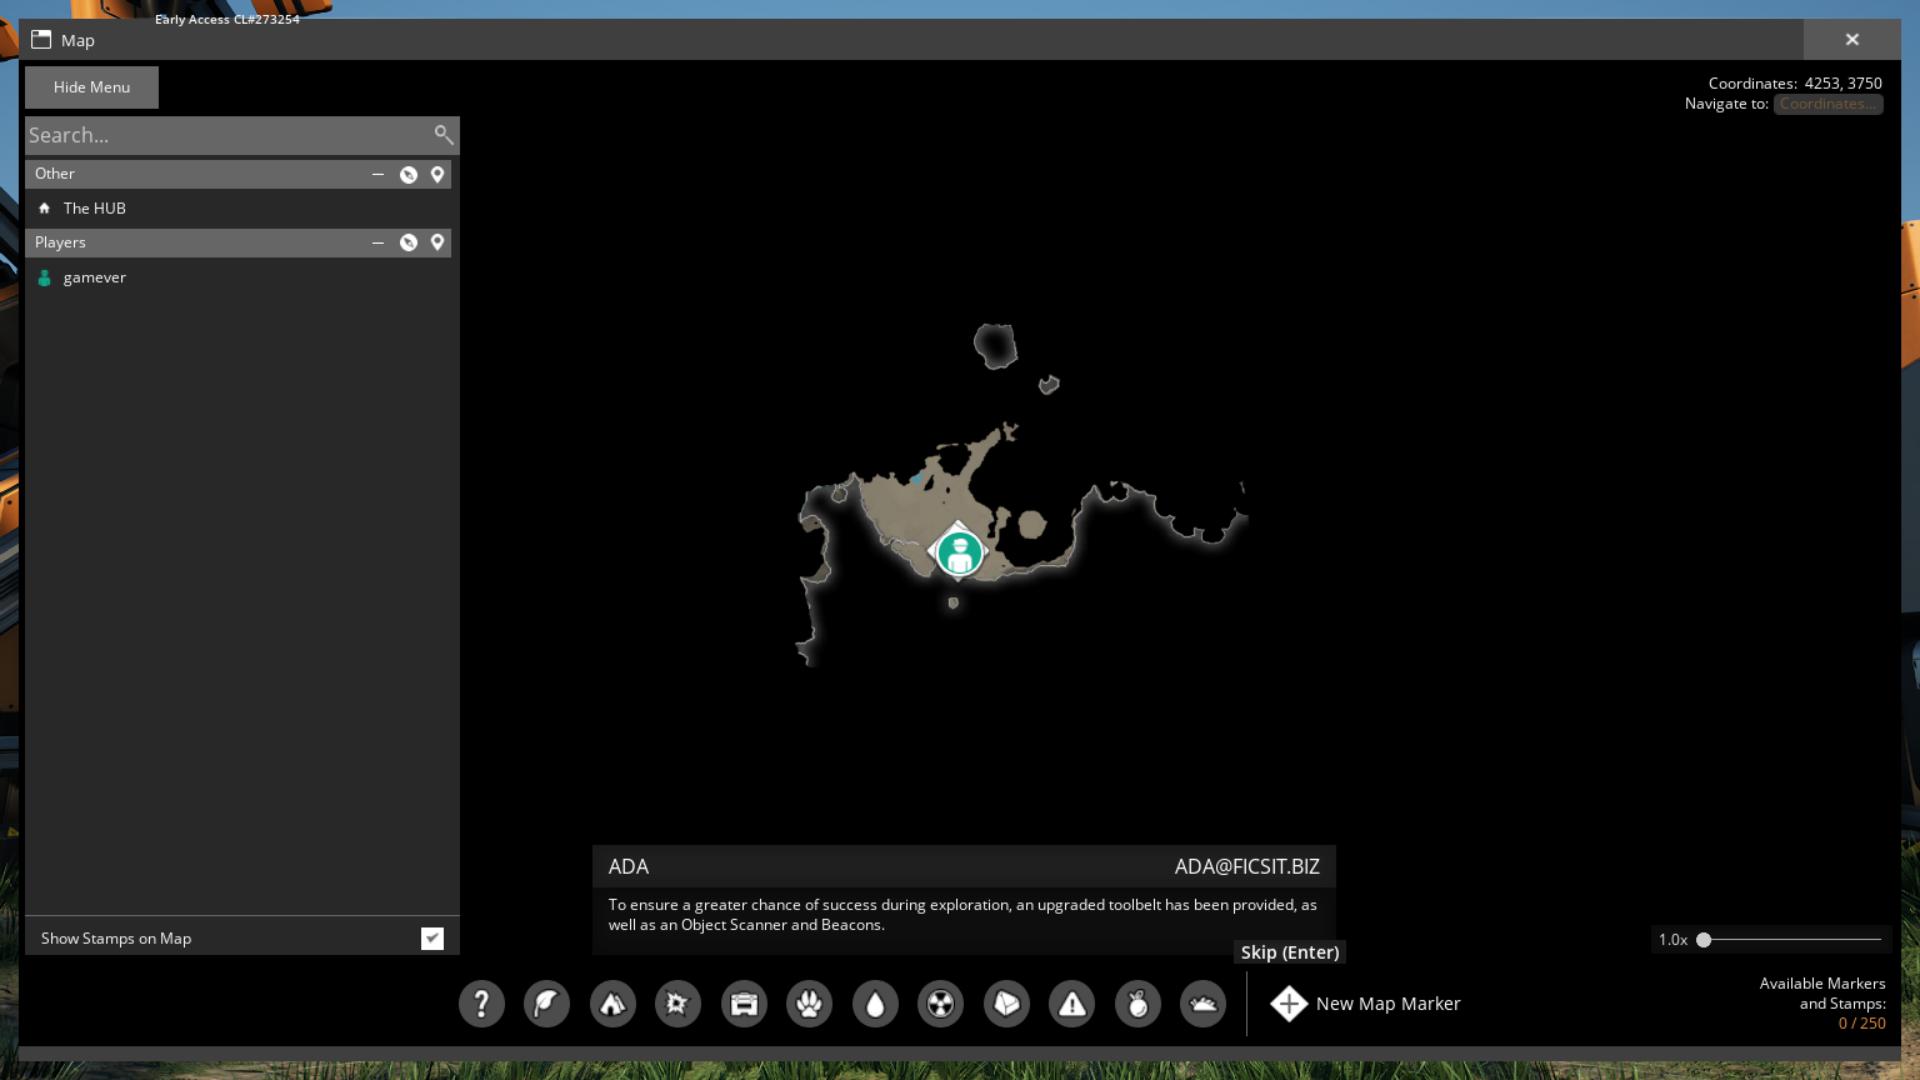Click the Navigate to coordinates field

tap(1828, 104)
